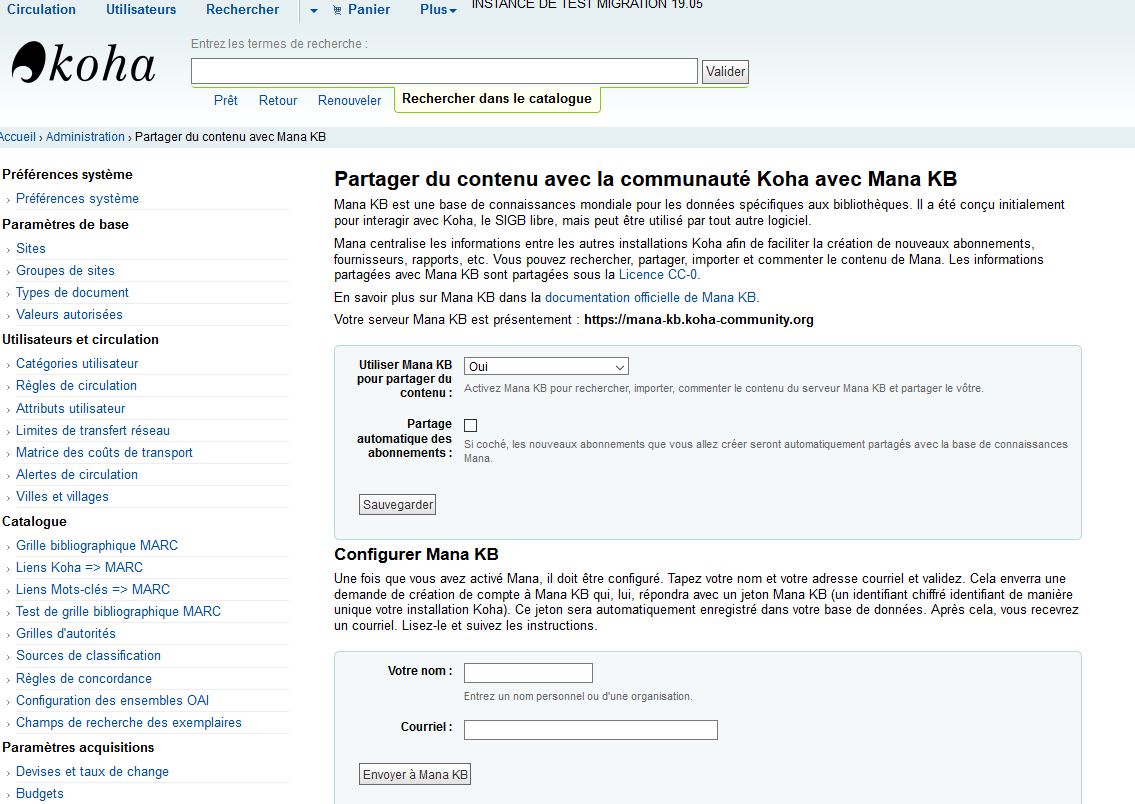Open Catégories utilisateur link
Image resolution: width=1135 pixels, height=804 pixels.
point(77,363)
